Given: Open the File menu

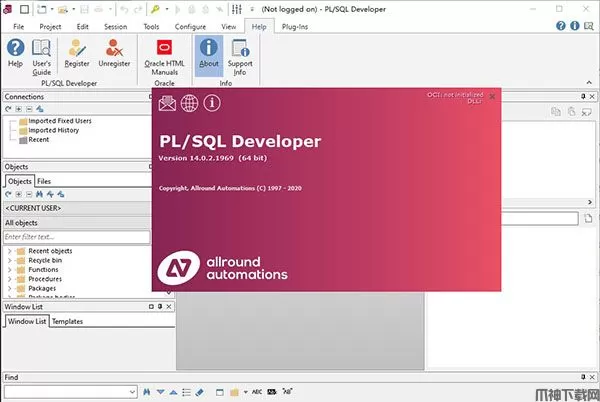Looking at the screenshot, I should (x=18, y=26).
